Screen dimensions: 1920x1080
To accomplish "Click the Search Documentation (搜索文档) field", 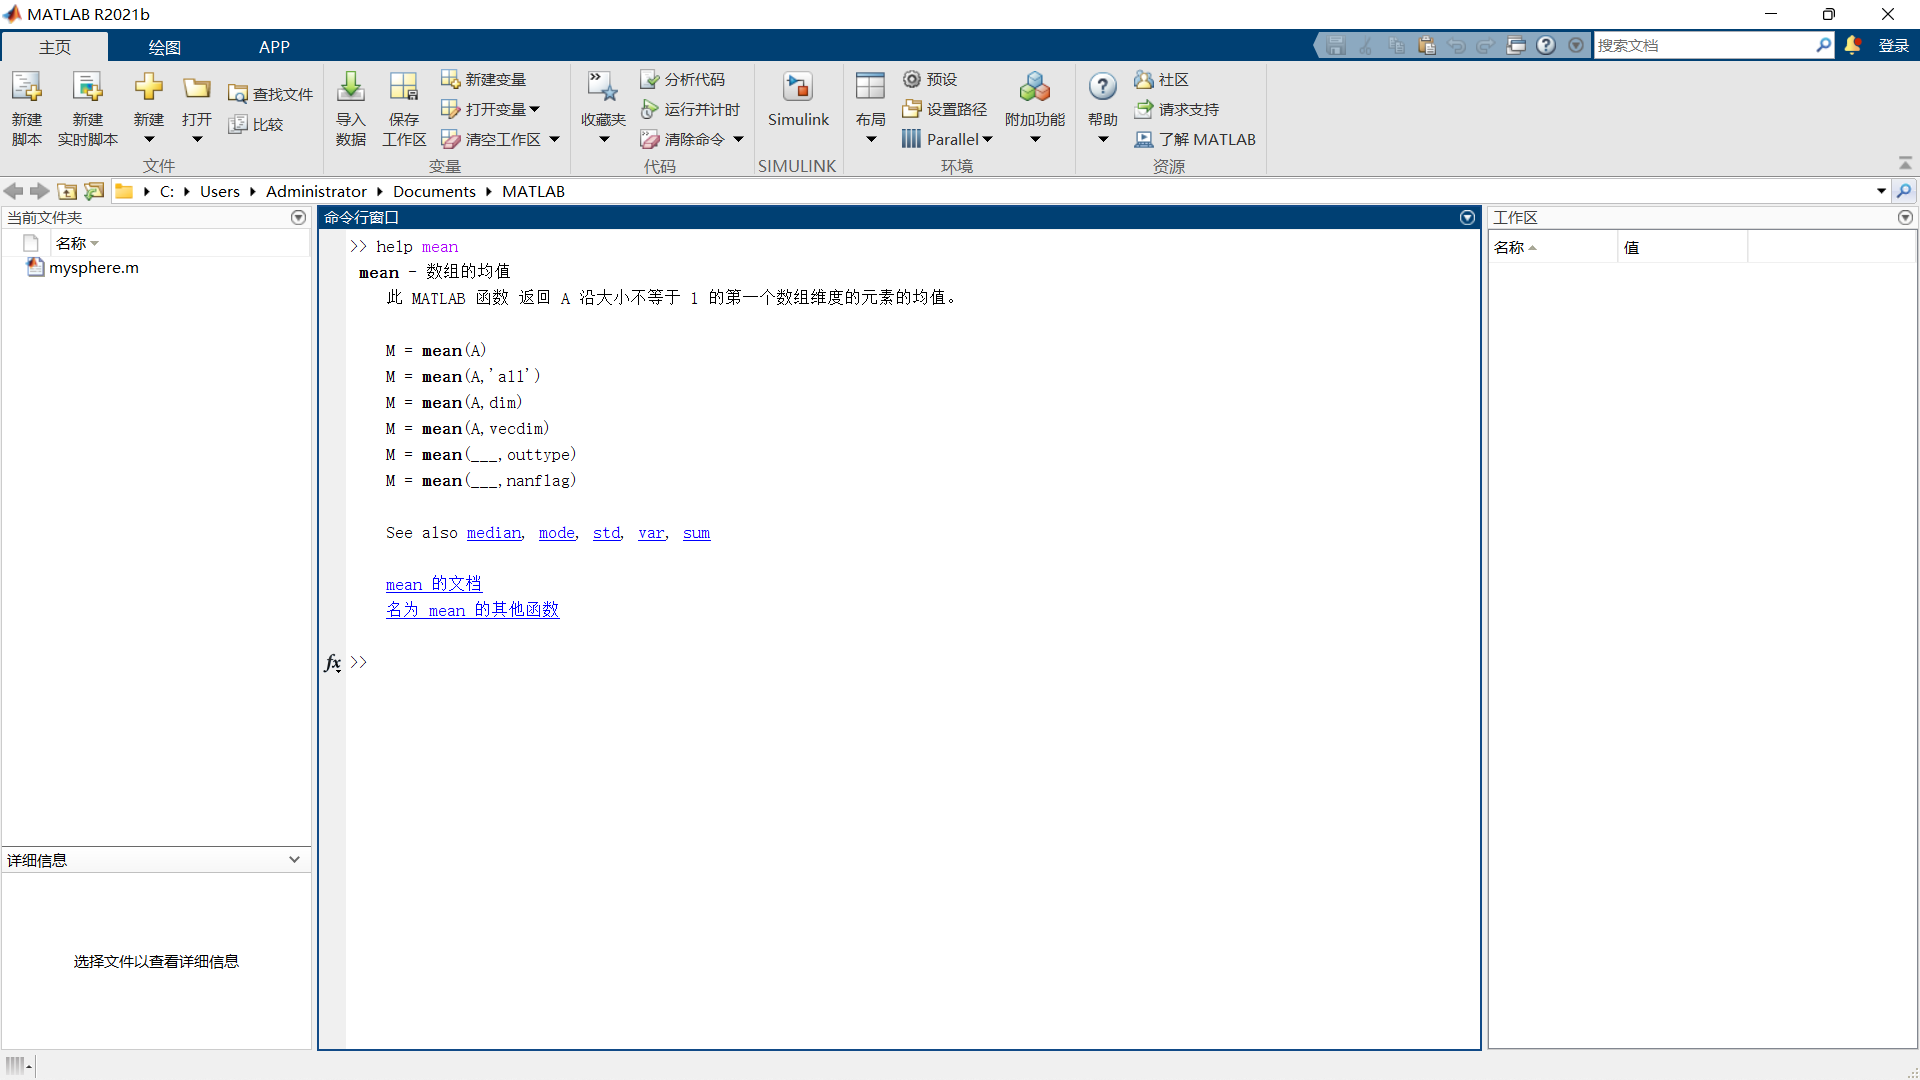I will (x=1705, y=45).
